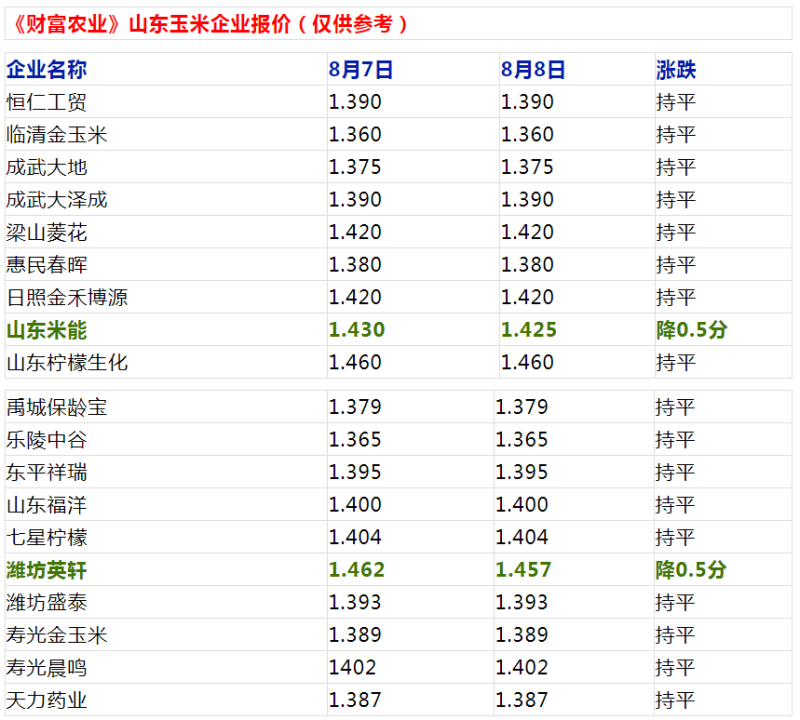This screenshot has height=720, width=800.
Task: Select the 1402 value in 寿光晨鸣 row
Action: pyautogui.click(x=352, y=667)
